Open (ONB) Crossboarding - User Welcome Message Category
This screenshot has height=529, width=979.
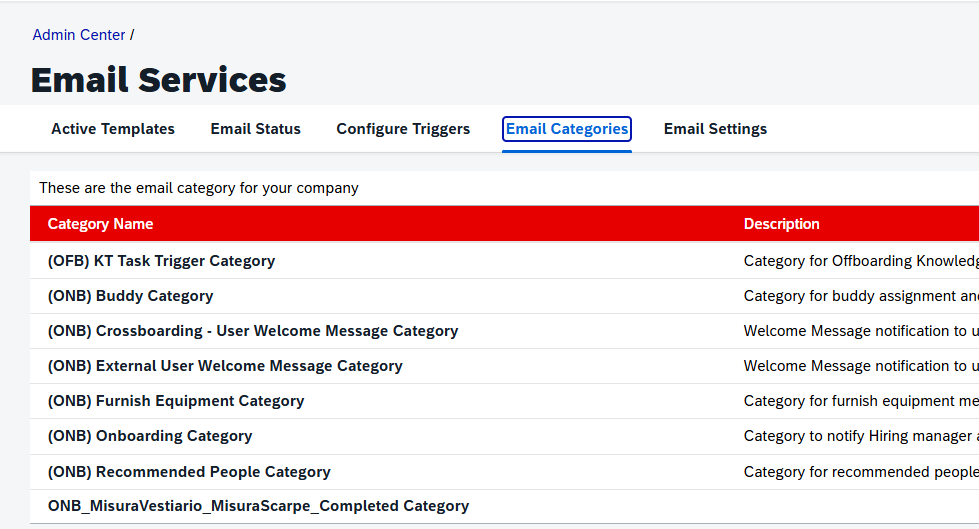(x=253, y=331)
